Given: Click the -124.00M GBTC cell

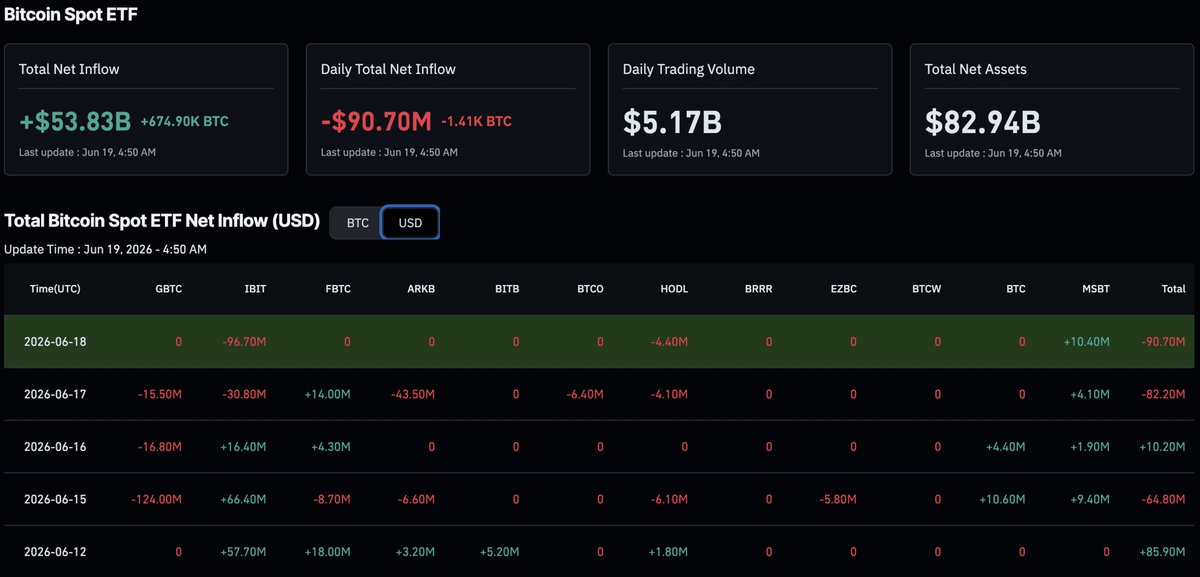Looking at the screenshot, I should pos(157,499).
